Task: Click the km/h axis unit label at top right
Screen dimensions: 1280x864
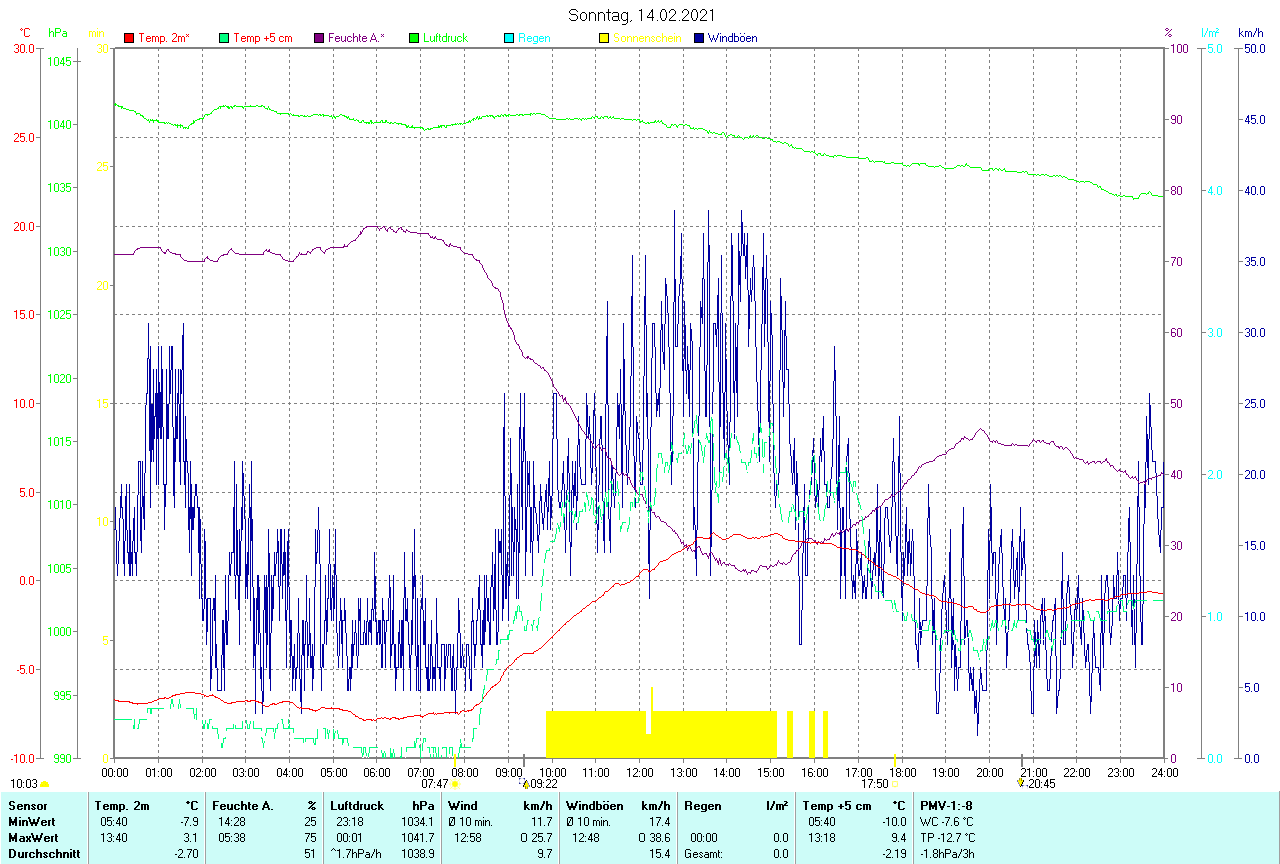Action: (1251, 32)
